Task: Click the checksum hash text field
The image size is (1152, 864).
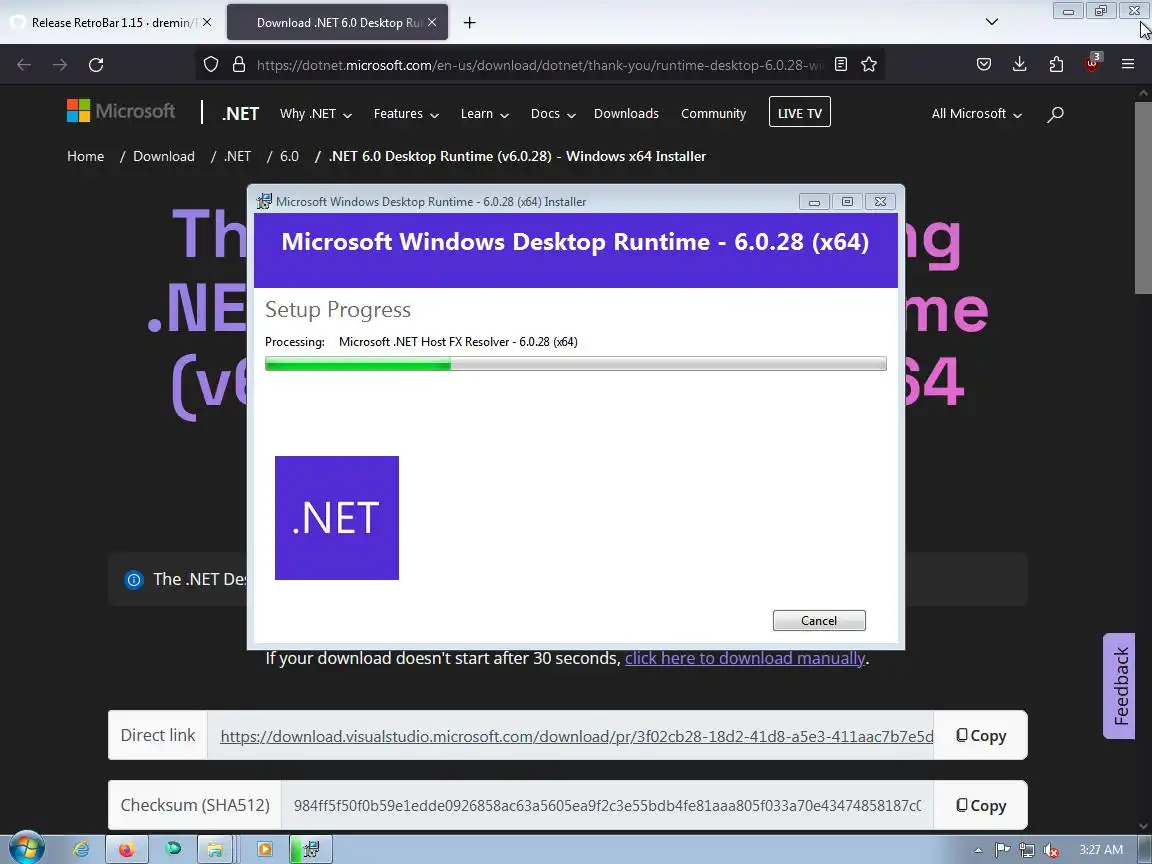Action: (608, 805)
